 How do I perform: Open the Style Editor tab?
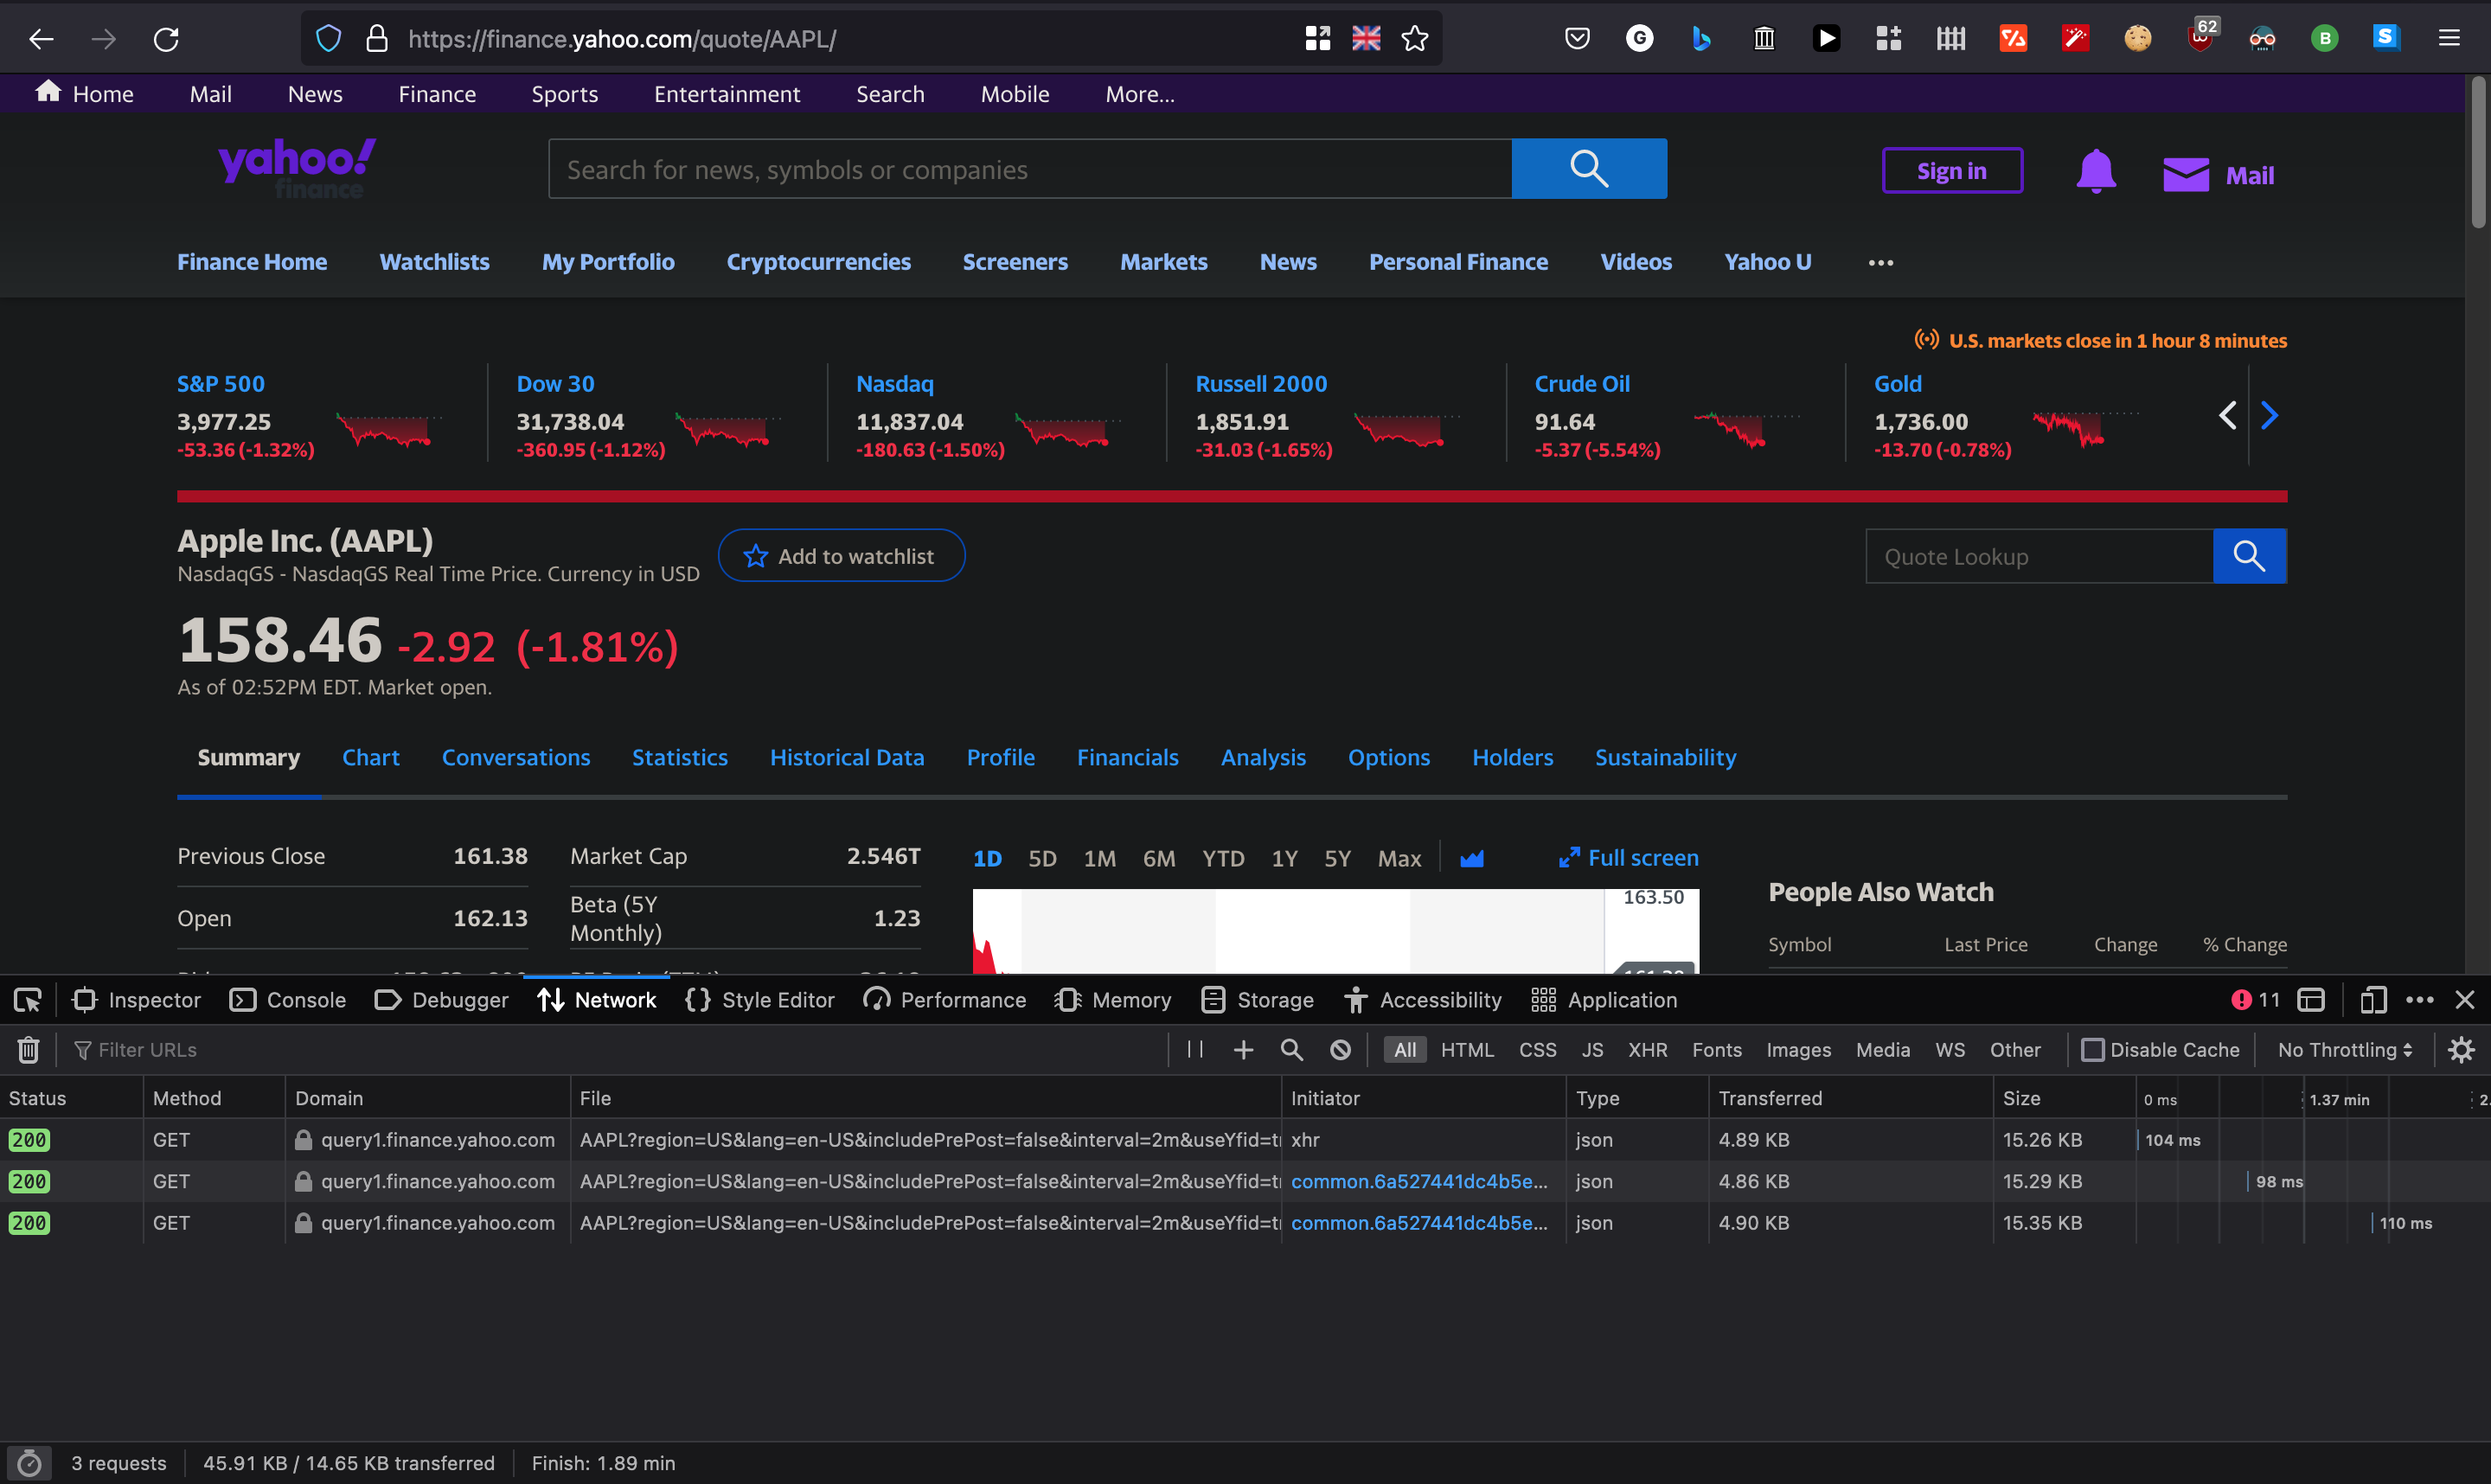[760, 1000]
